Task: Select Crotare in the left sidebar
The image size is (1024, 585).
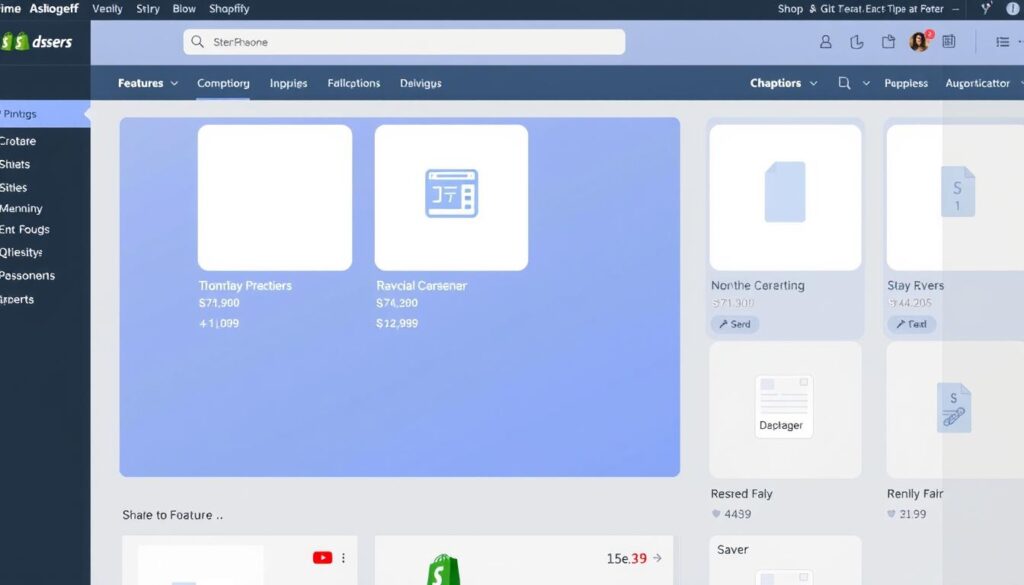Action: click(x=18, y=141)
